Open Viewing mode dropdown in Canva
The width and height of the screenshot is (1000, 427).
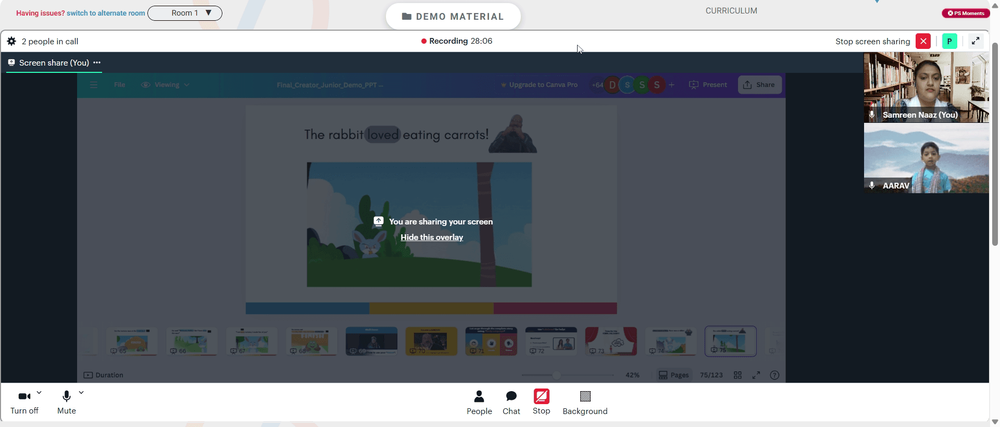(x=165, y=85)
